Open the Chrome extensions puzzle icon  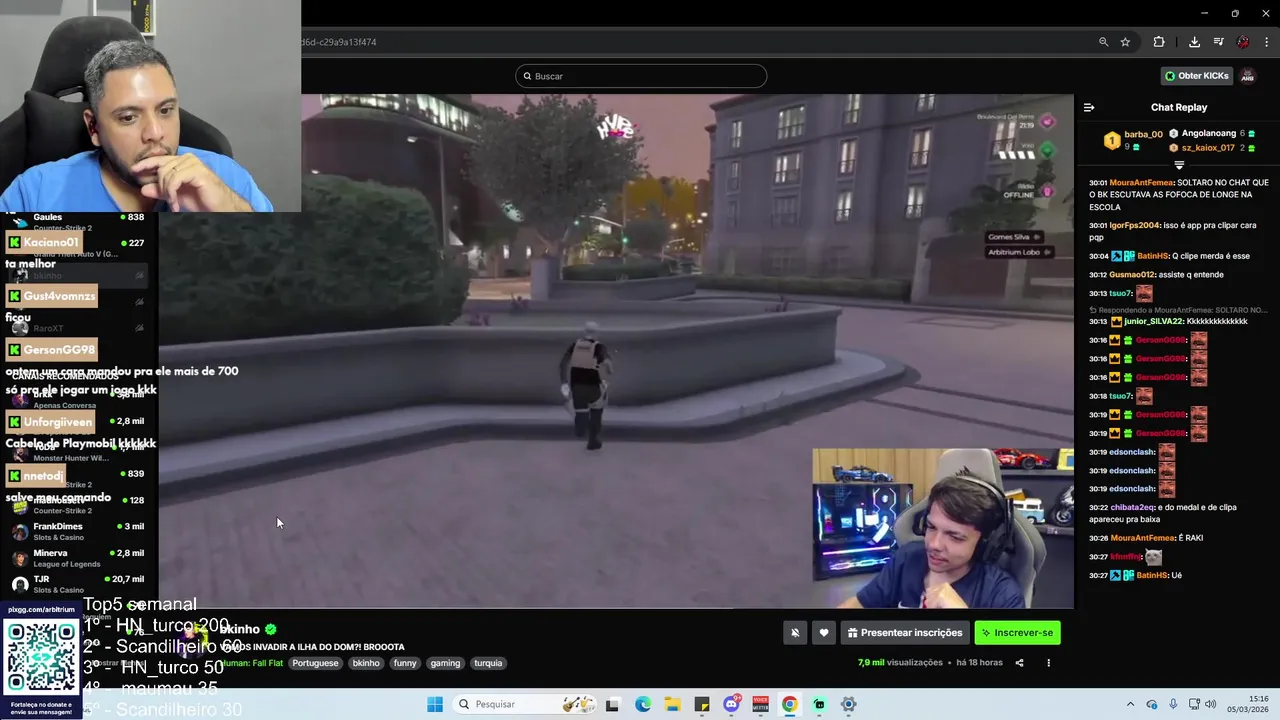1159,42
